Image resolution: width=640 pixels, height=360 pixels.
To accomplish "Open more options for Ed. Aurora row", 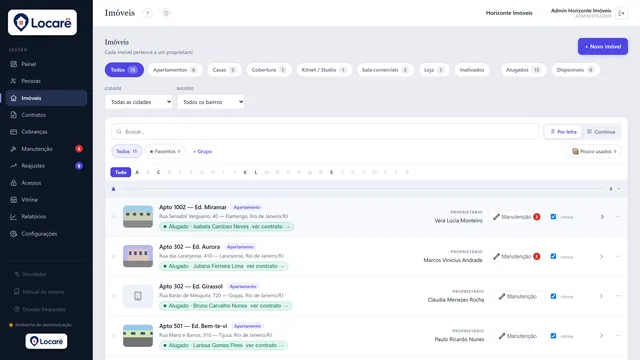I will pos(618,256).
